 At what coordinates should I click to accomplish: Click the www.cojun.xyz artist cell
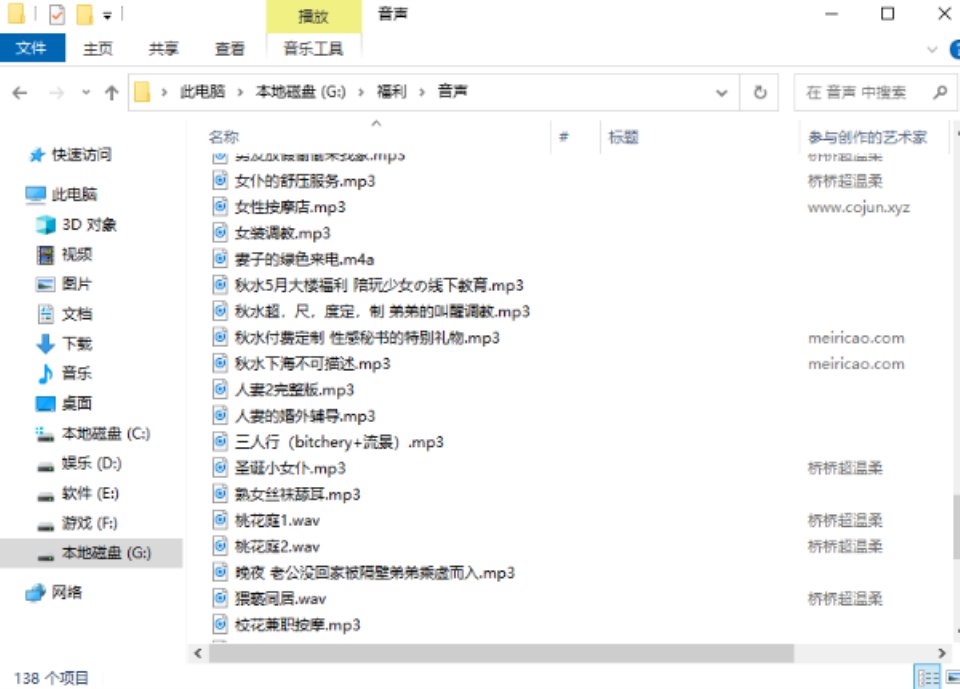point(858,208)
